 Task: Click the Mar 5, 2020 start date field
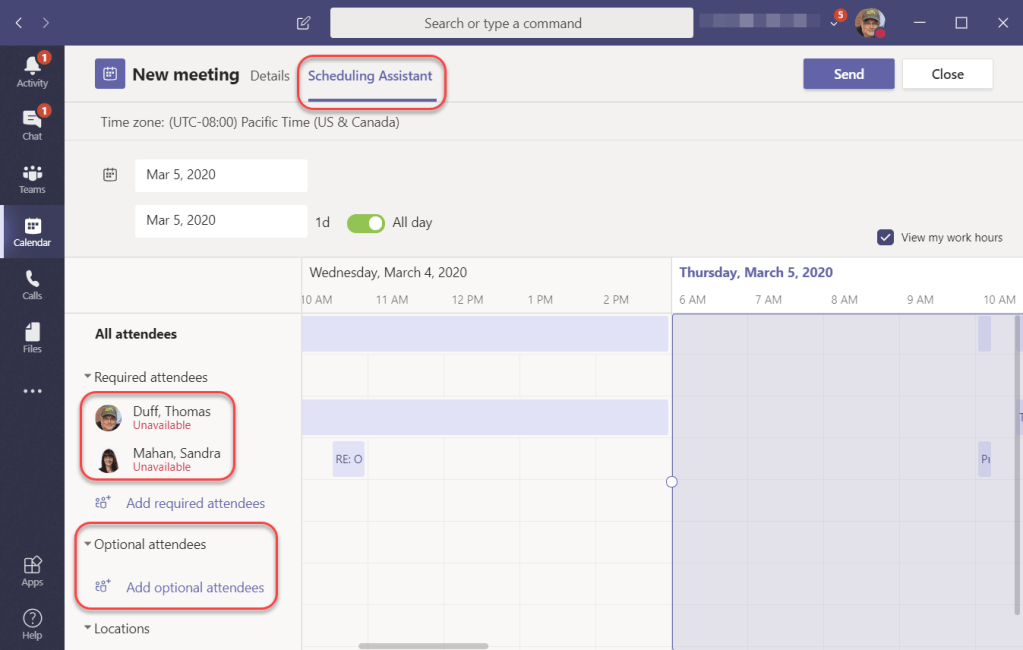coord(220,175)
